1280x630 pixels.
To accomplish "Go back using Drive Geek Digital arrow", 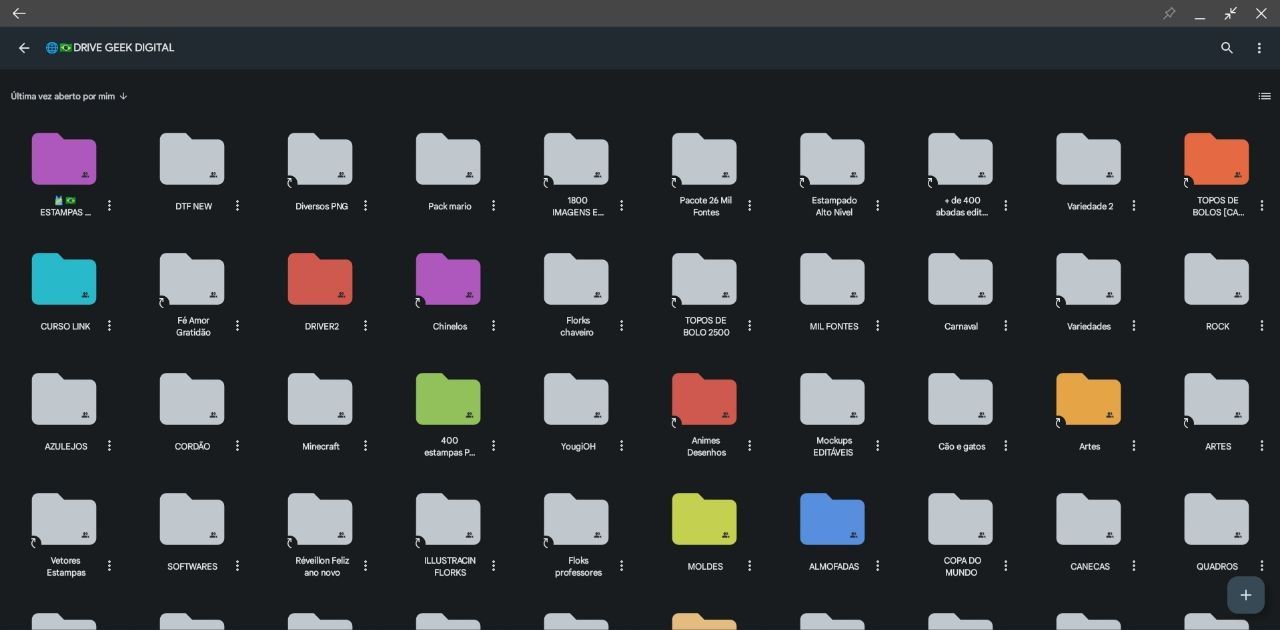I will 24,48.
